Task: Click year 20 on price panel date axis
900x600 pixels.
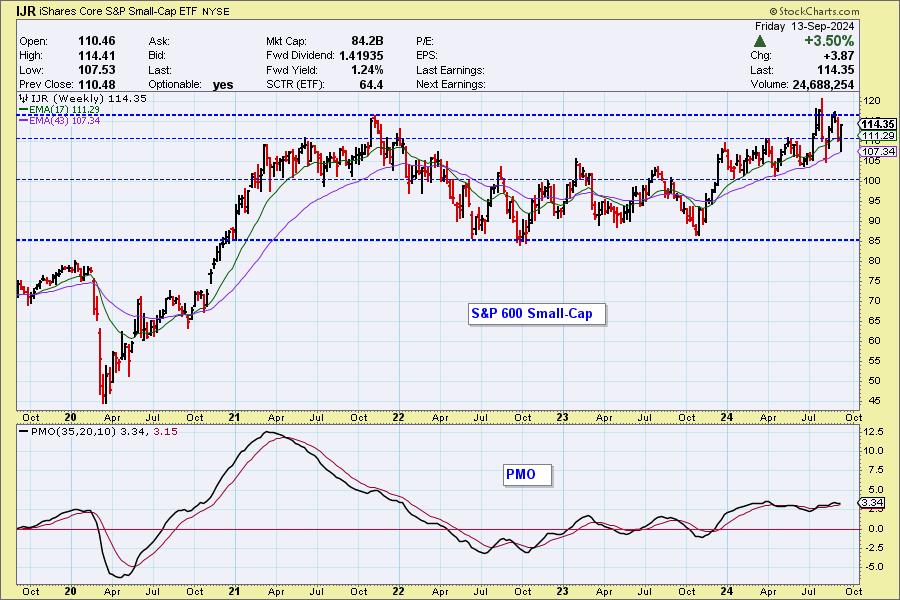Action: click(x=71, y=417)
